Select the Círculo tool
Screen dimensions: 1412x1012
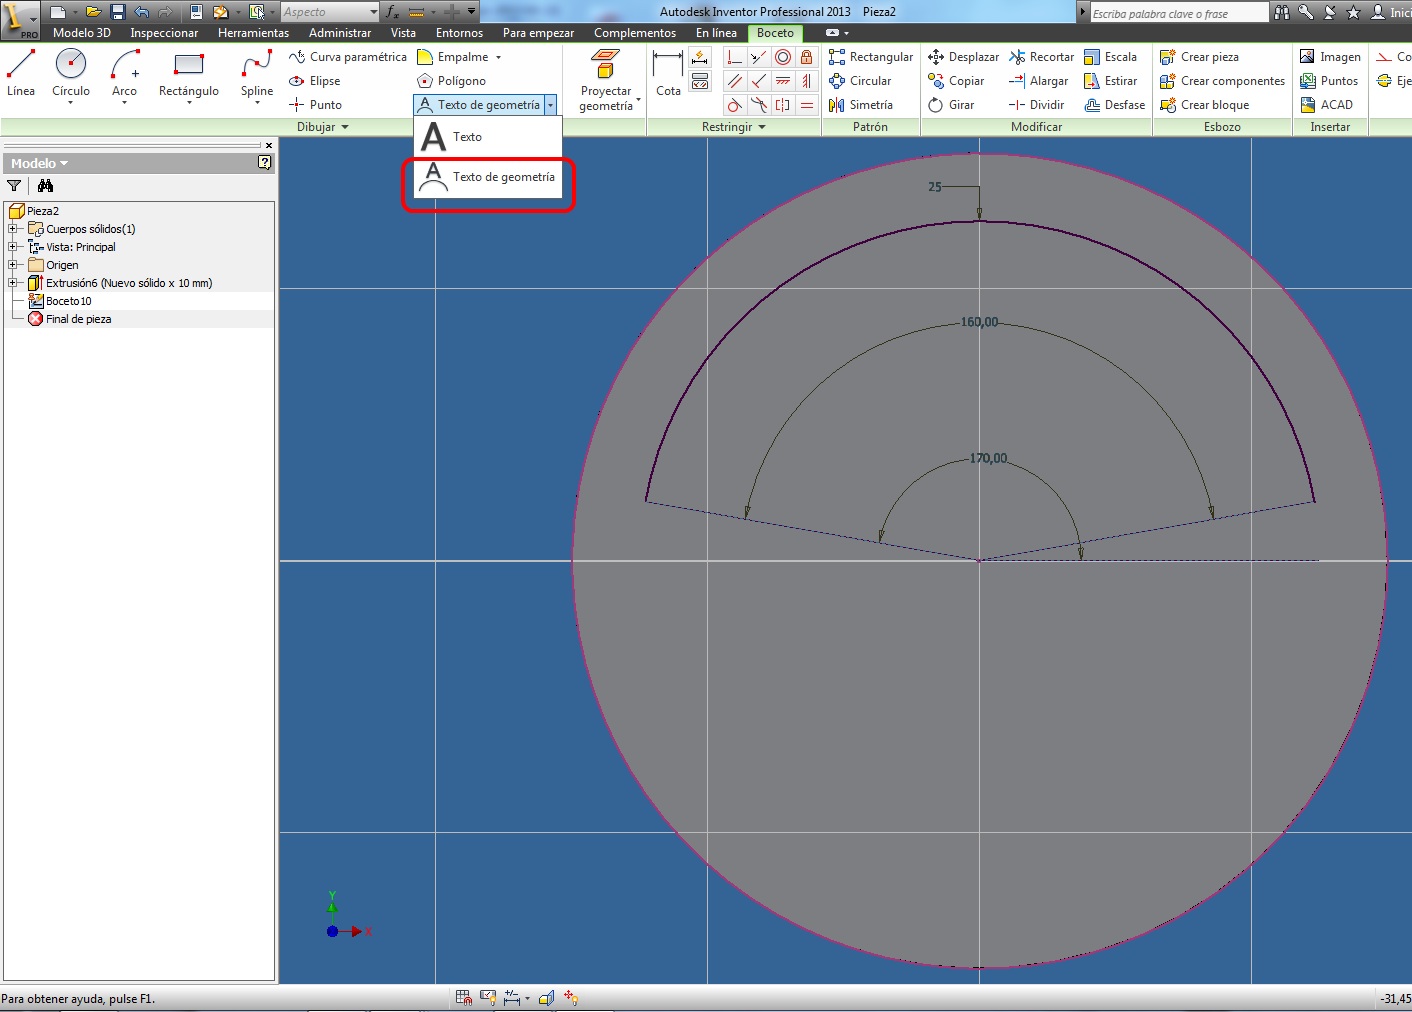70,73
